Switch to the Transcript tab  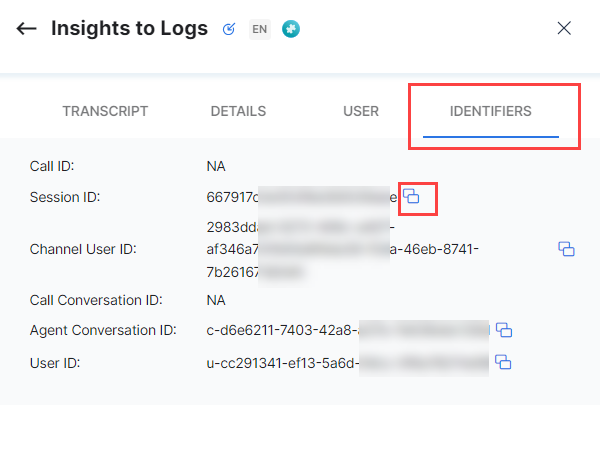point(105,111)
